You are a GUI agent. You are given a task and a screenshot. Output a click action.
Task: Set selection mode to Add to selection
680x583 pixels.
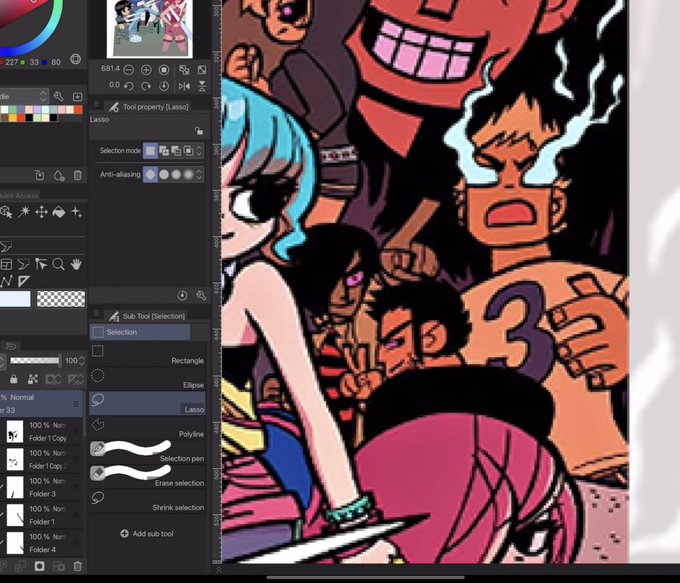[164, 151]
